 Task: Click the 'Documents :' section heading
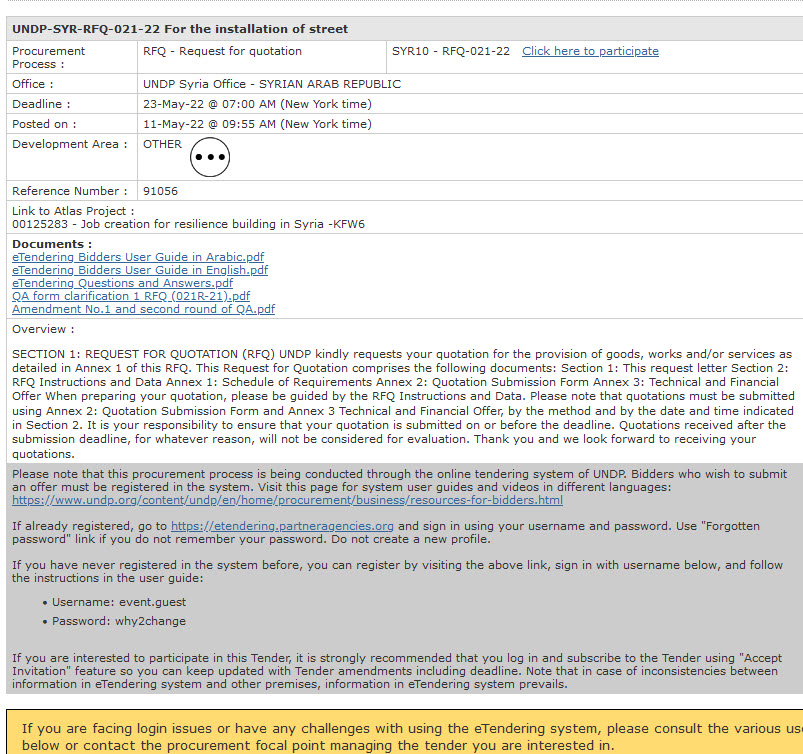coord(52,244)
